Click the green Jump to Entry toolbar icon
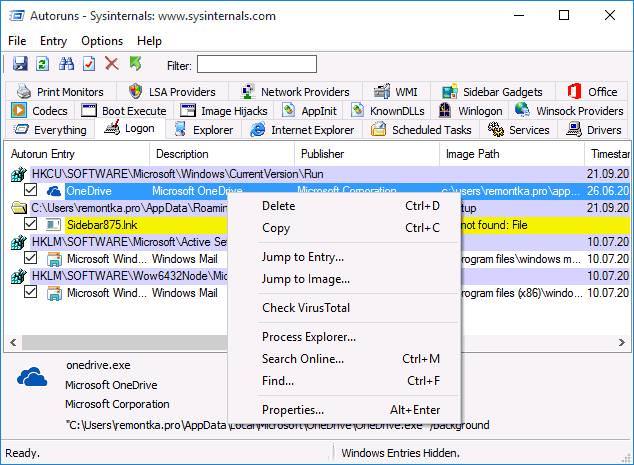 tap(135, 63)
